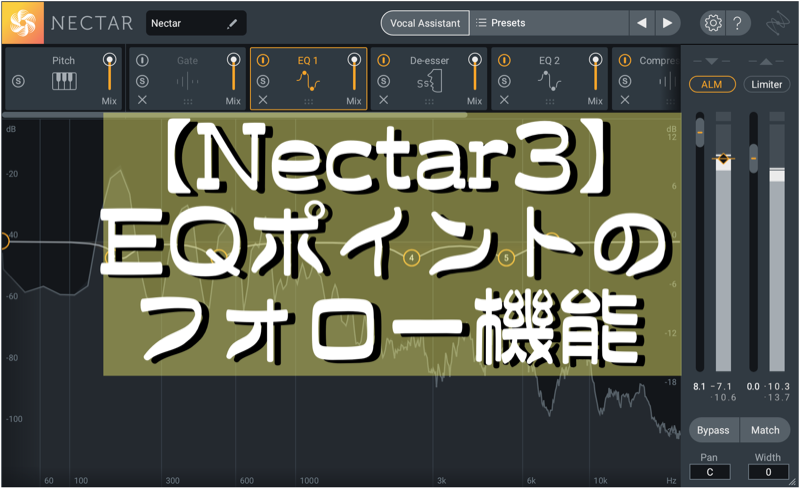Solo the EQ 2 module
This screenshot has width=800, height=488.
point(504,81)
